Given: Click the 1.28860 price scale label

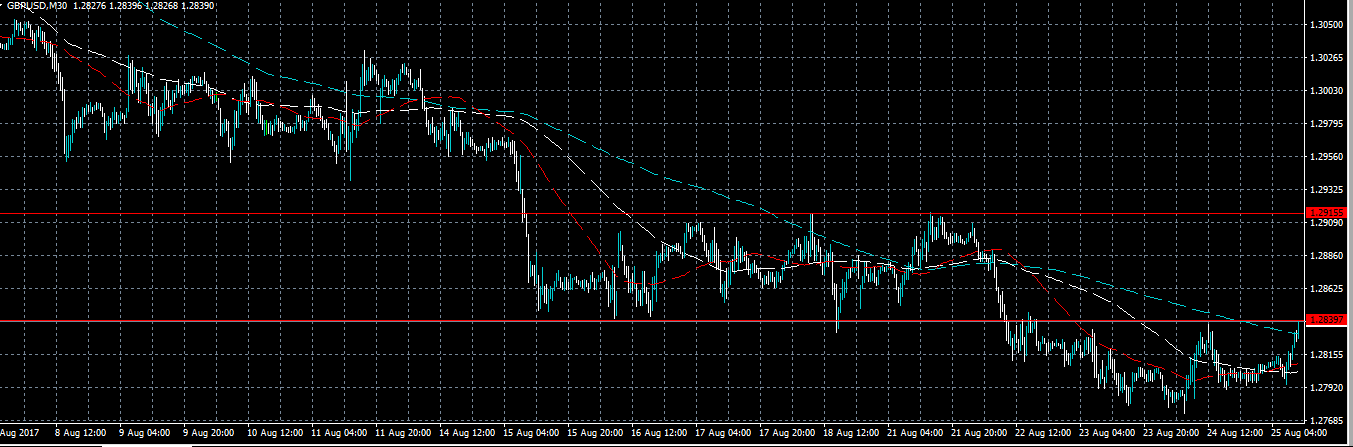Looking at the screenshot, I should click(1327, 255).
